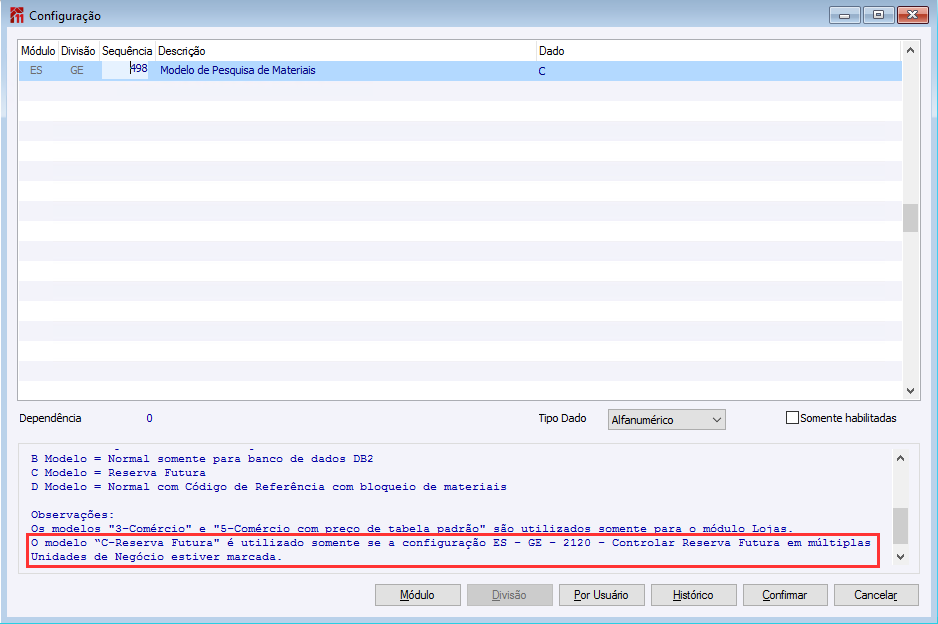
Task: Click the GE division cell
Action: point(77,70)
